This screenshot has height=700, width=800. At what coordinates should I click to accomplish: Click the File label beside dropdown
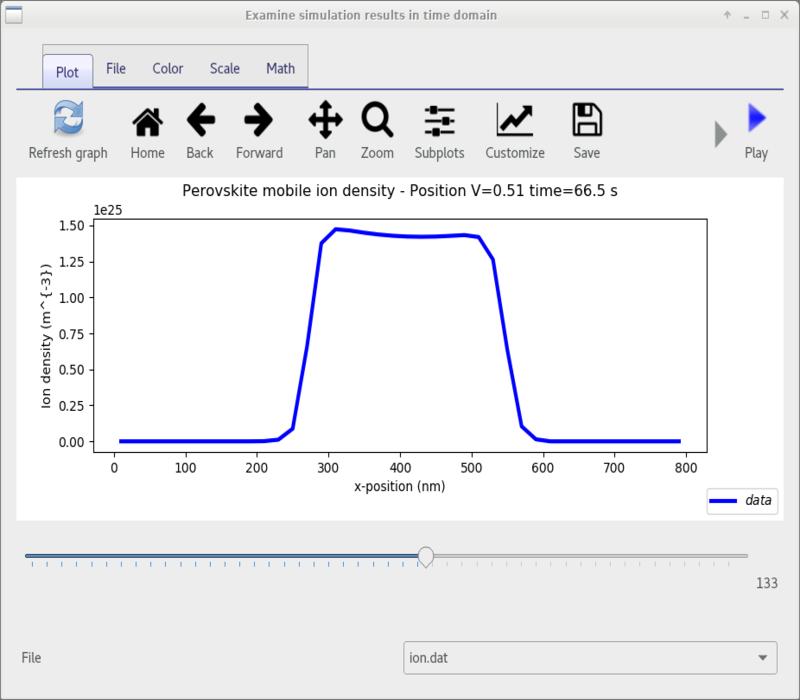[31, 658]
